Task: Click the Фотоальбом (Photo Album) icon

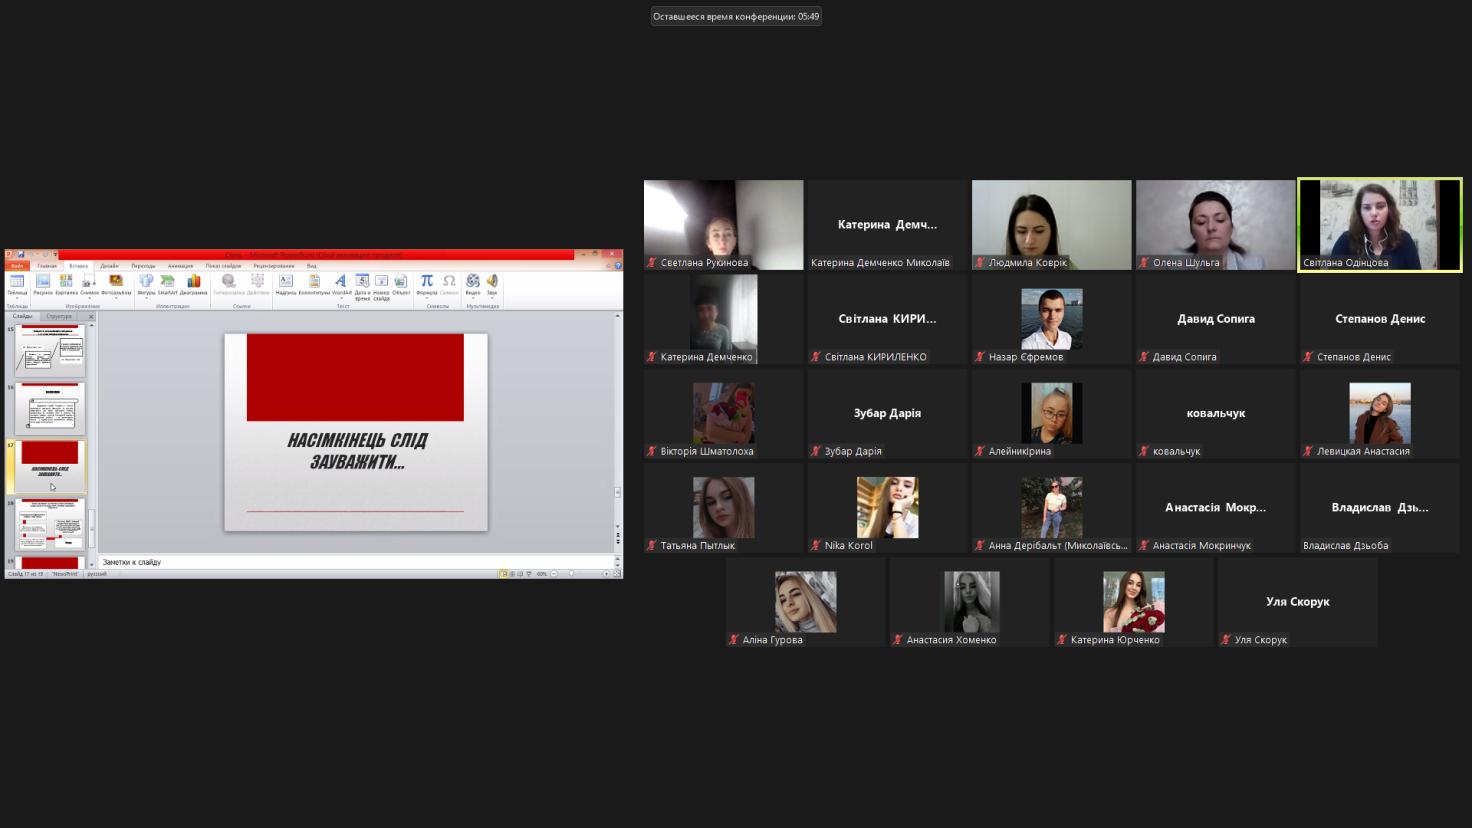Action: 116,284
